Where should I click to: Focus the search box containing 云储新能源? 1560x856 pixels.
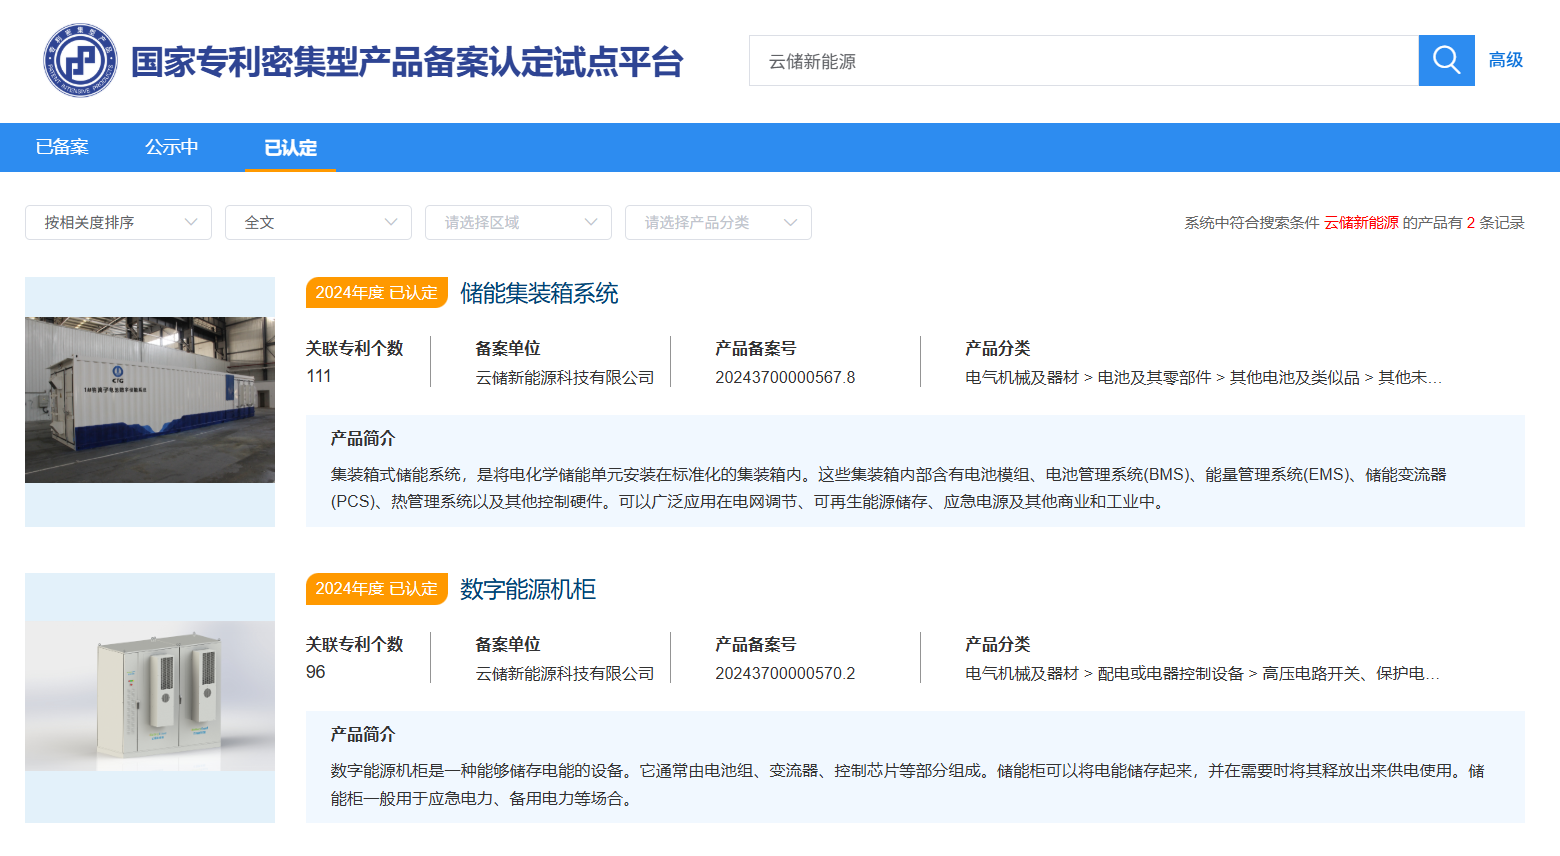(x=1083, y=61)
